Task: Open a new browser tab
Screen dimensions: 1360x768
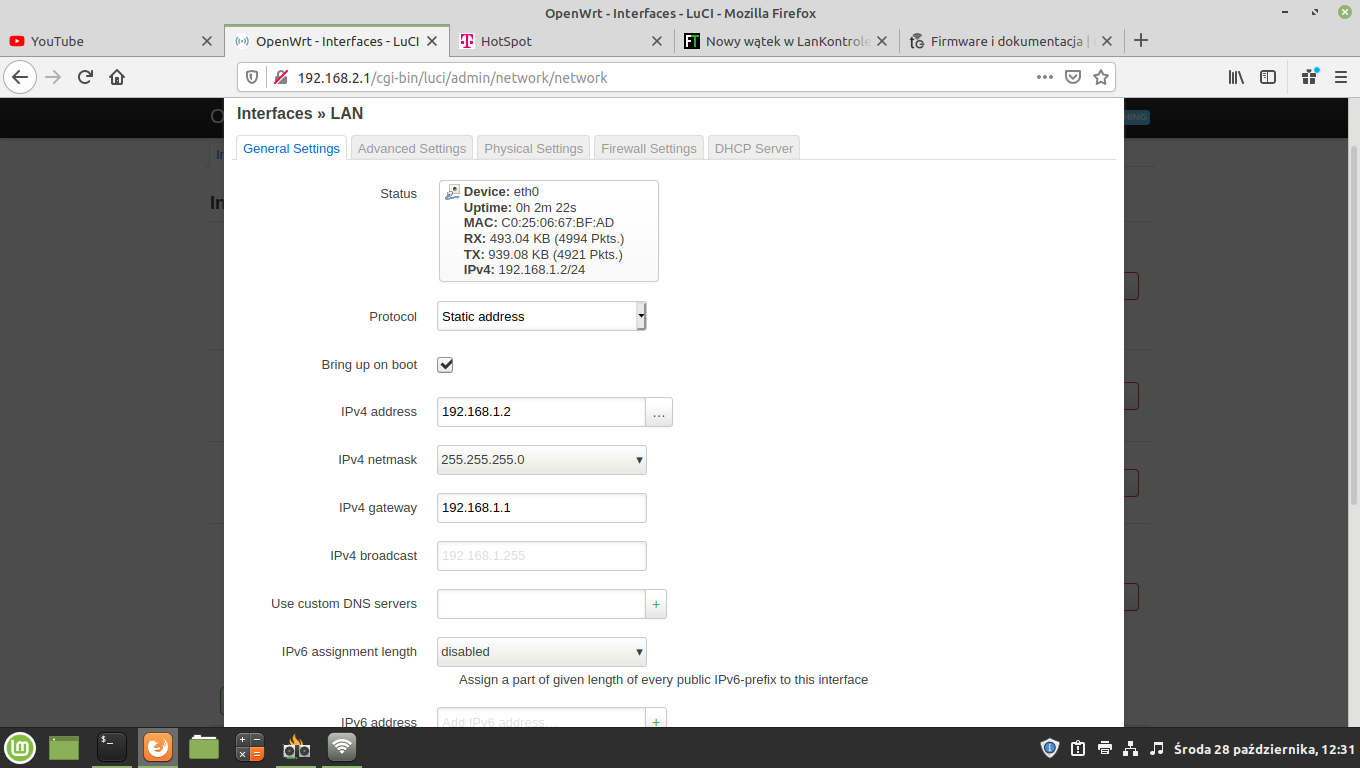Action: pyautogui.click(x=1141, y=41)
